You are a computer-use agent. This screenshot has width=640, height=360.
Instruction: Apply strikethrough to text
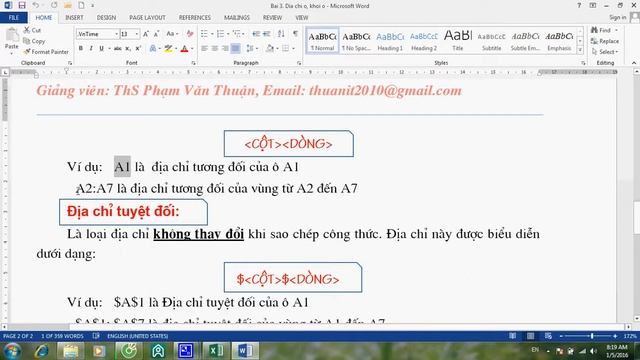[118, 49]
